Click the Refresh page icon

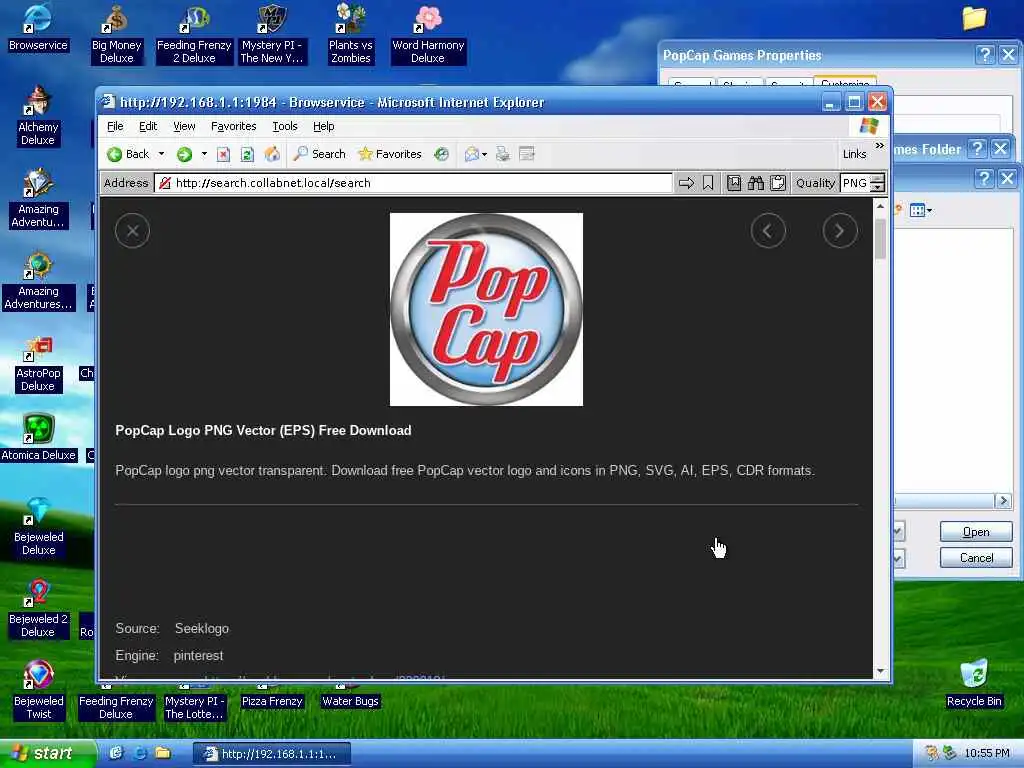[247, 154]
